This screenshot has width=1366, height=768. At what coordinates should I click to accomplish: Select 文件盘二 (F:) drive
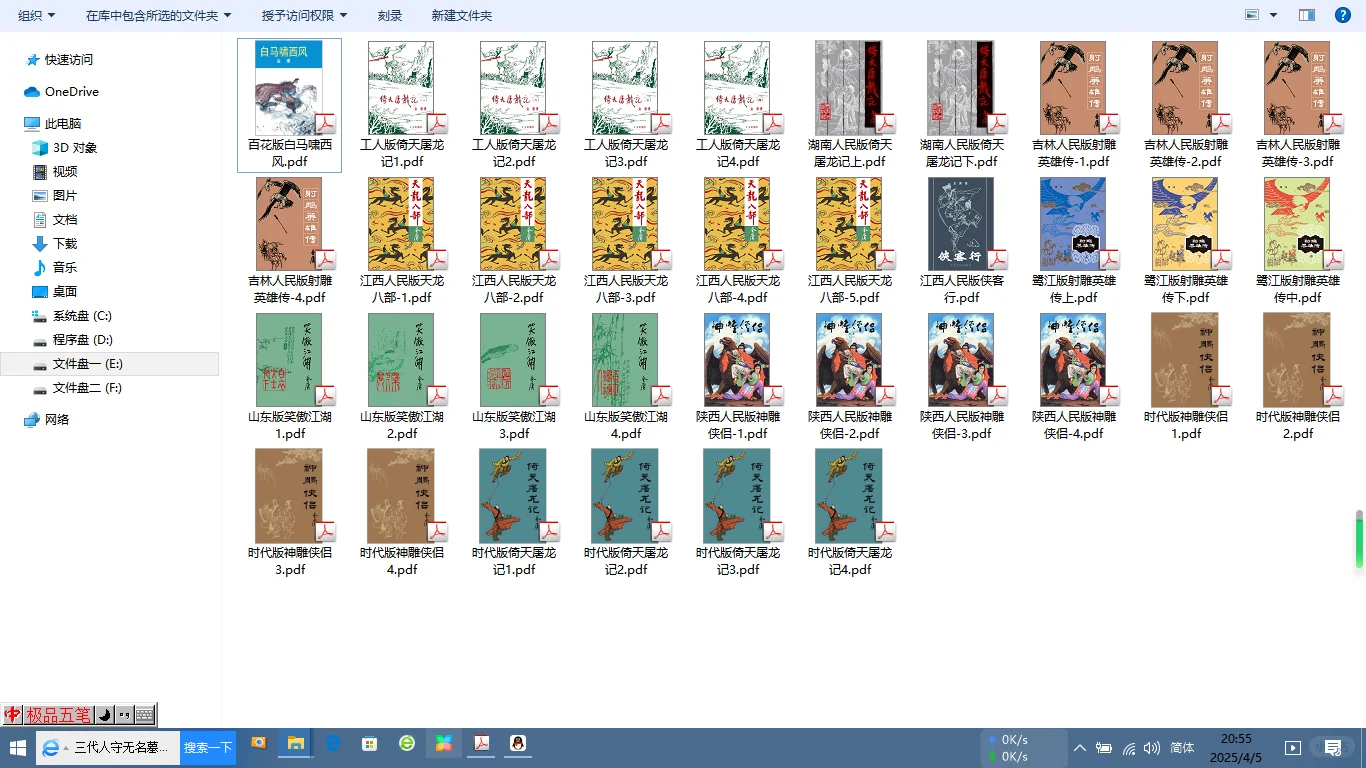pyautogui.click(x=77, y=388)
